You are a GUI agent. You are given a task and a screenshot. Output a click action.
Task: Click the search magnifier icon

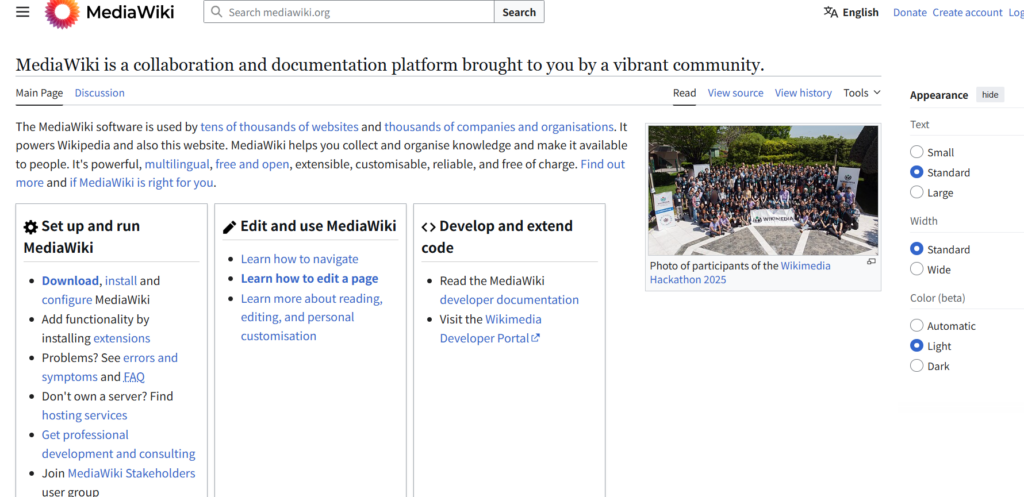pos(216,12)
